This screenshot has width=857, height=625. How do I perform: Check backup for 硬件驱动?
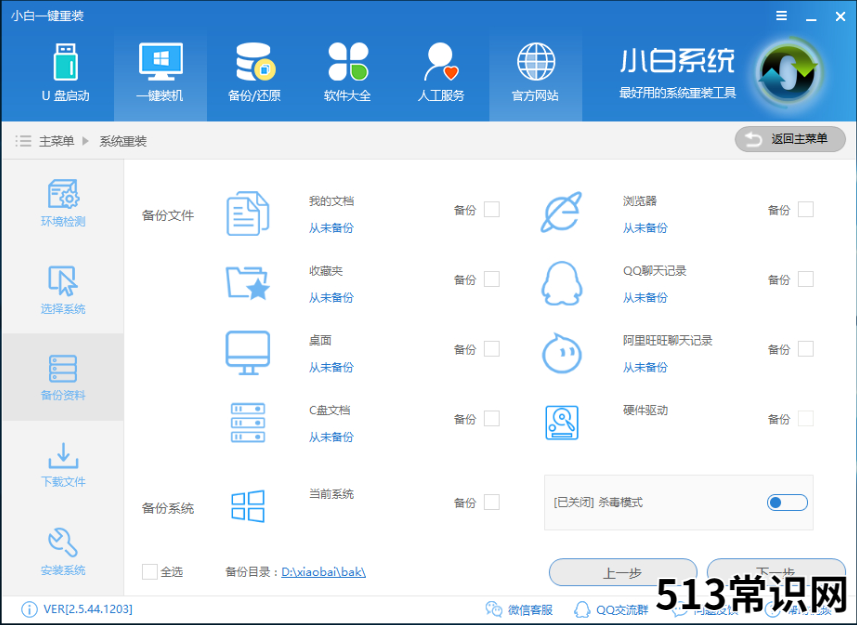click(806, 418)
